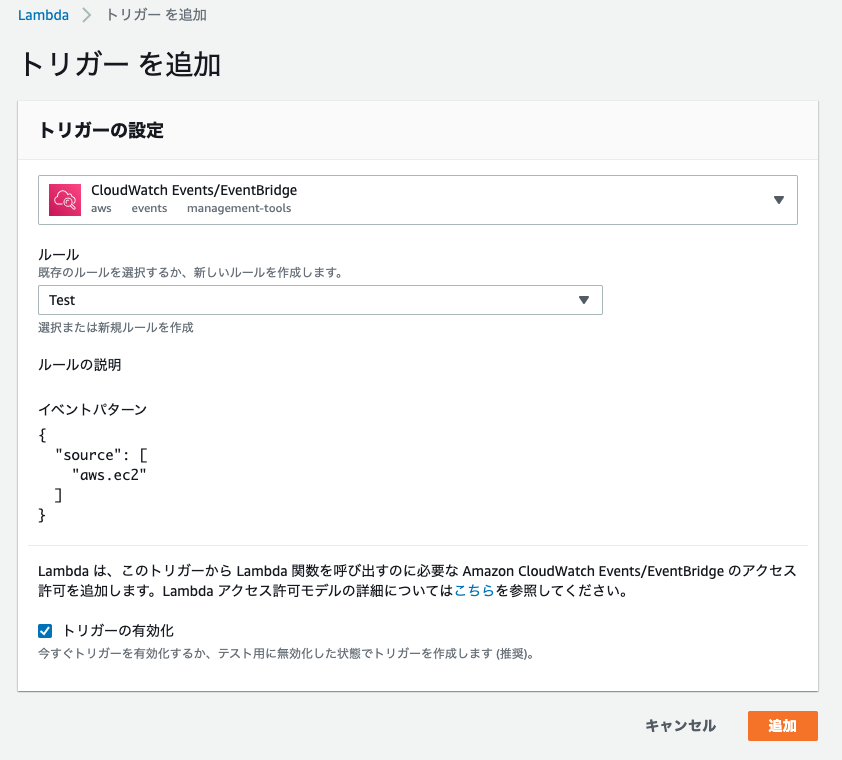842x760 pixels.
Task: Click the トリガーの設定 section header
Action: [101, 130]
